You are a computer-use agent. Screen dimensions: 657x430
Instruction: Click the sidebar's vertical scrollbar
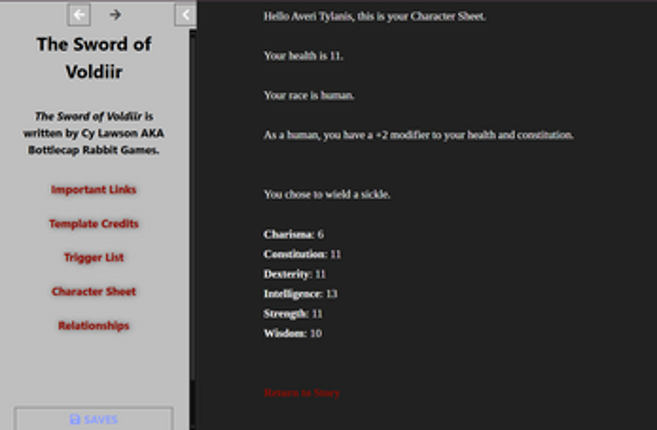point(192,200)
